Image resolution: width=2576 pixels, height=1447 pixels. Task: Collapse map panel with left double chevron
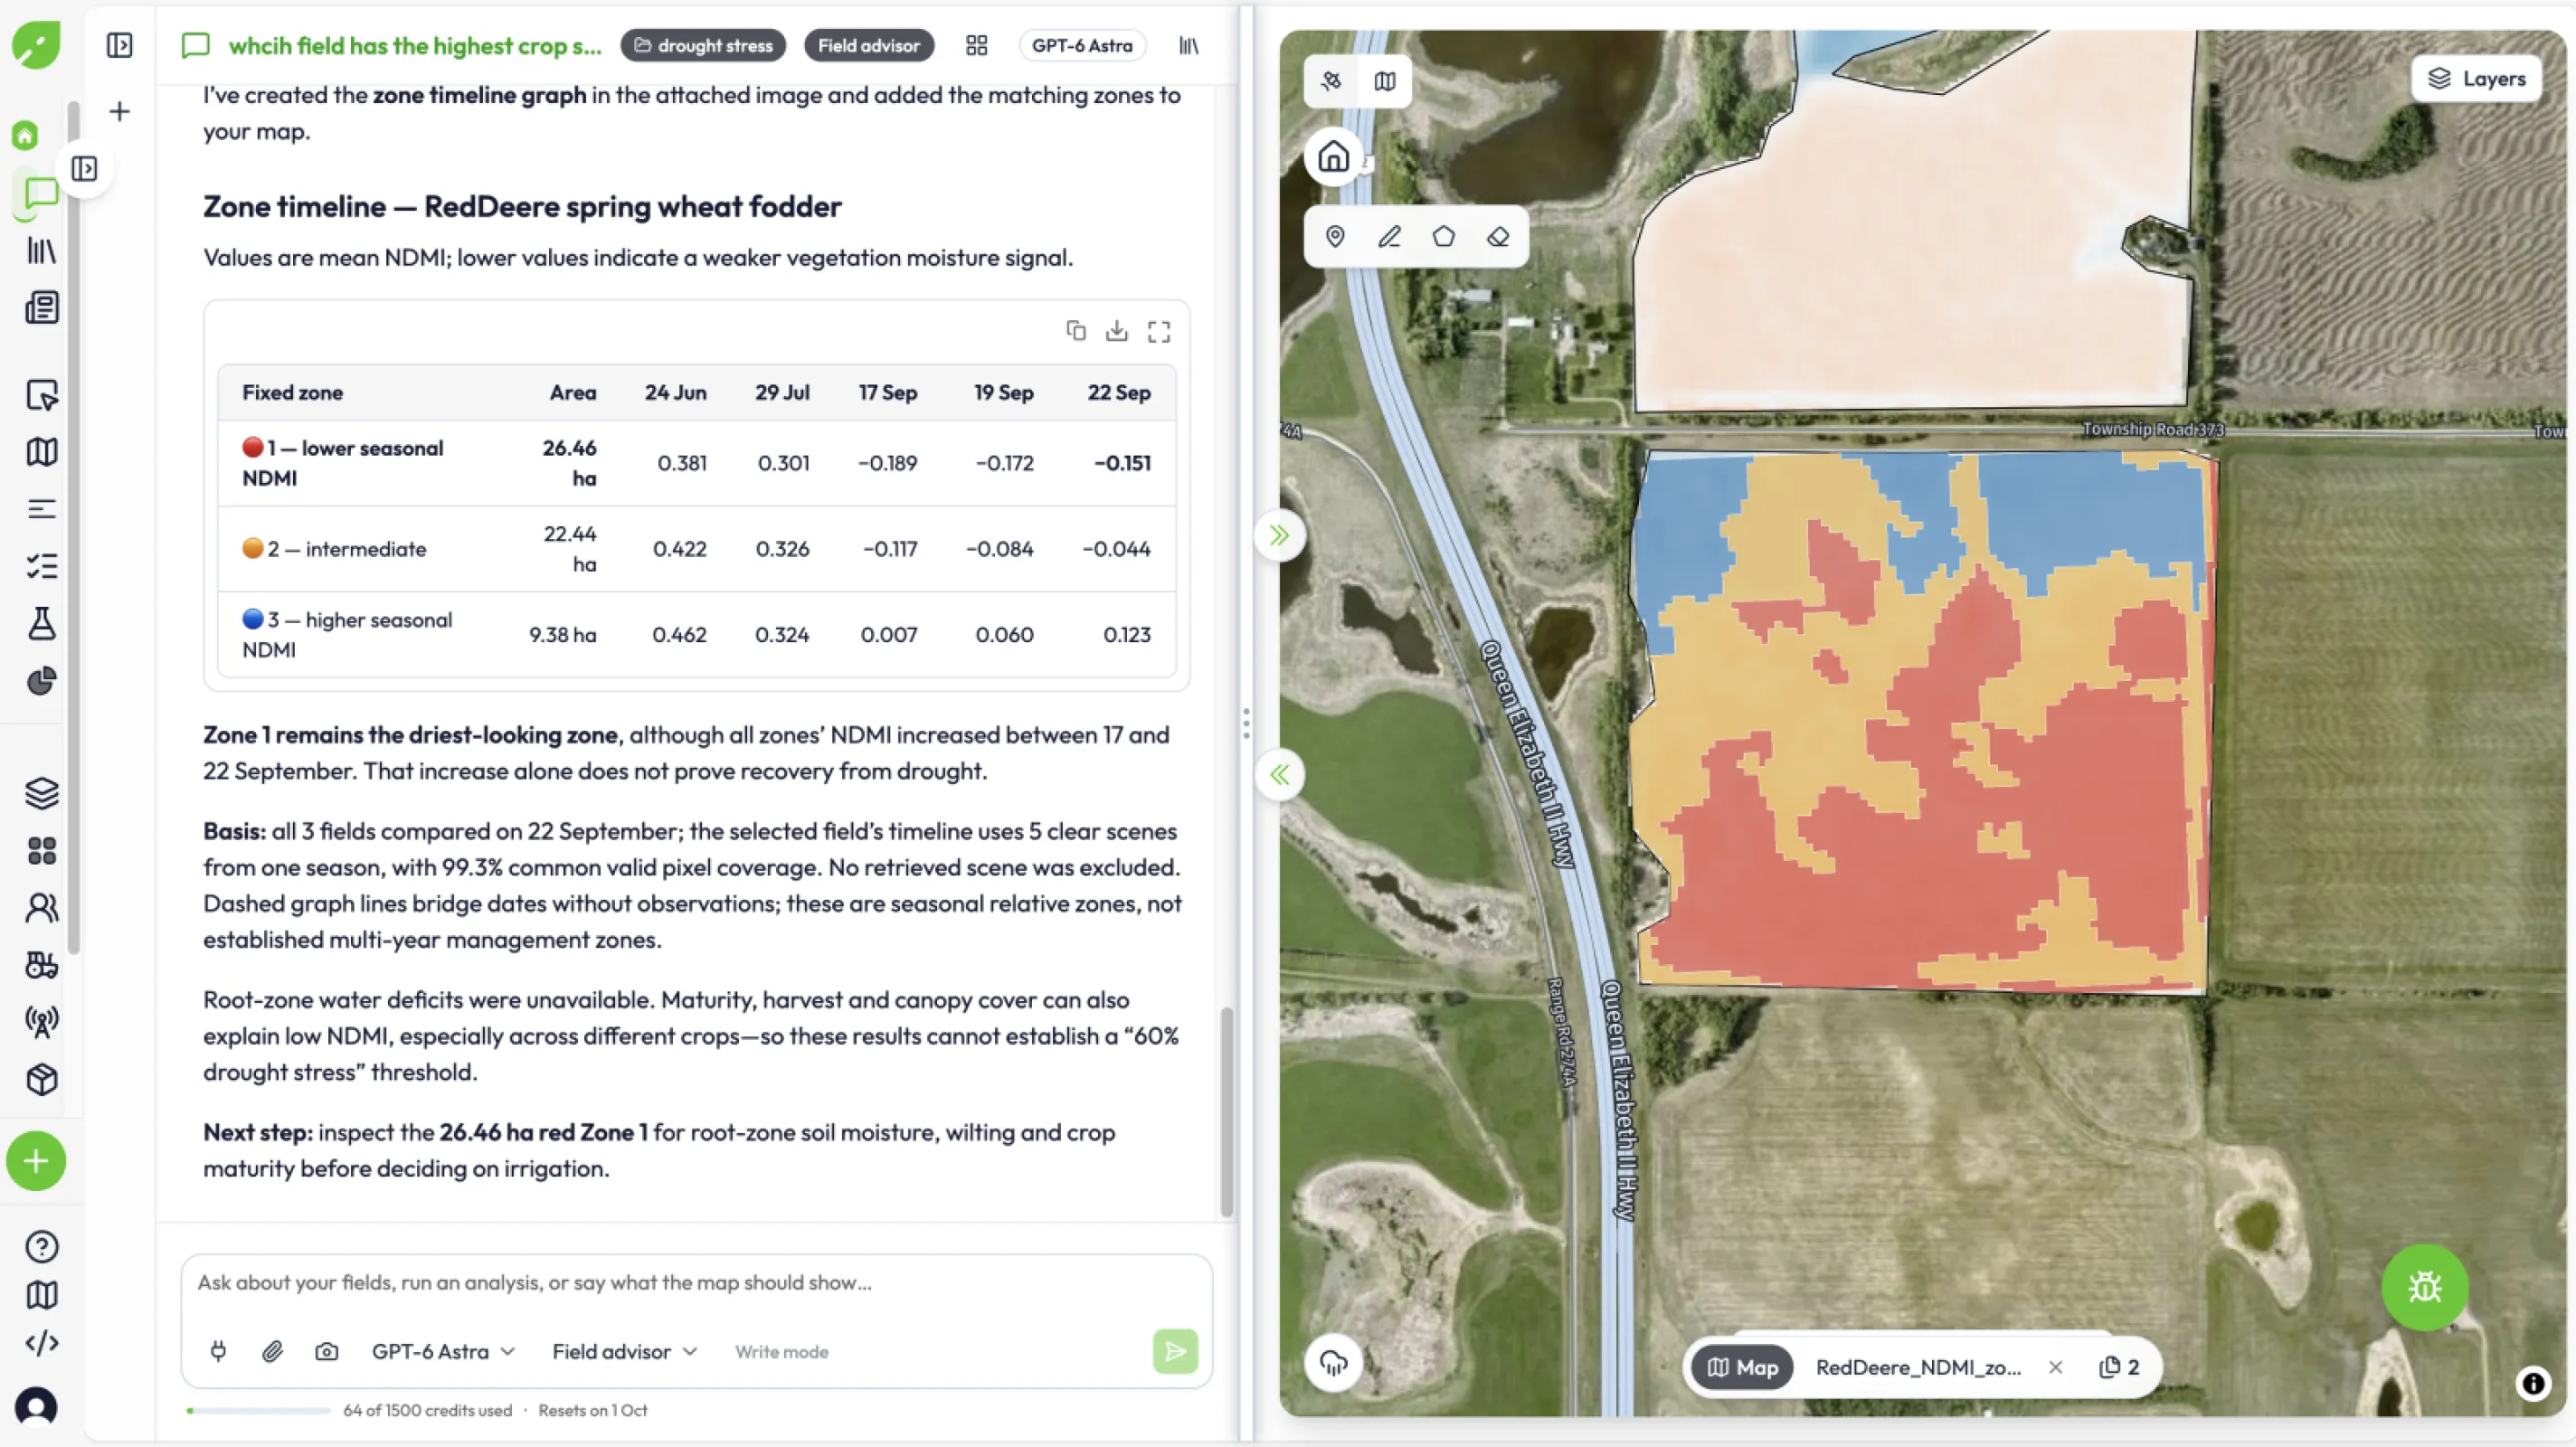coord(1279,775)
